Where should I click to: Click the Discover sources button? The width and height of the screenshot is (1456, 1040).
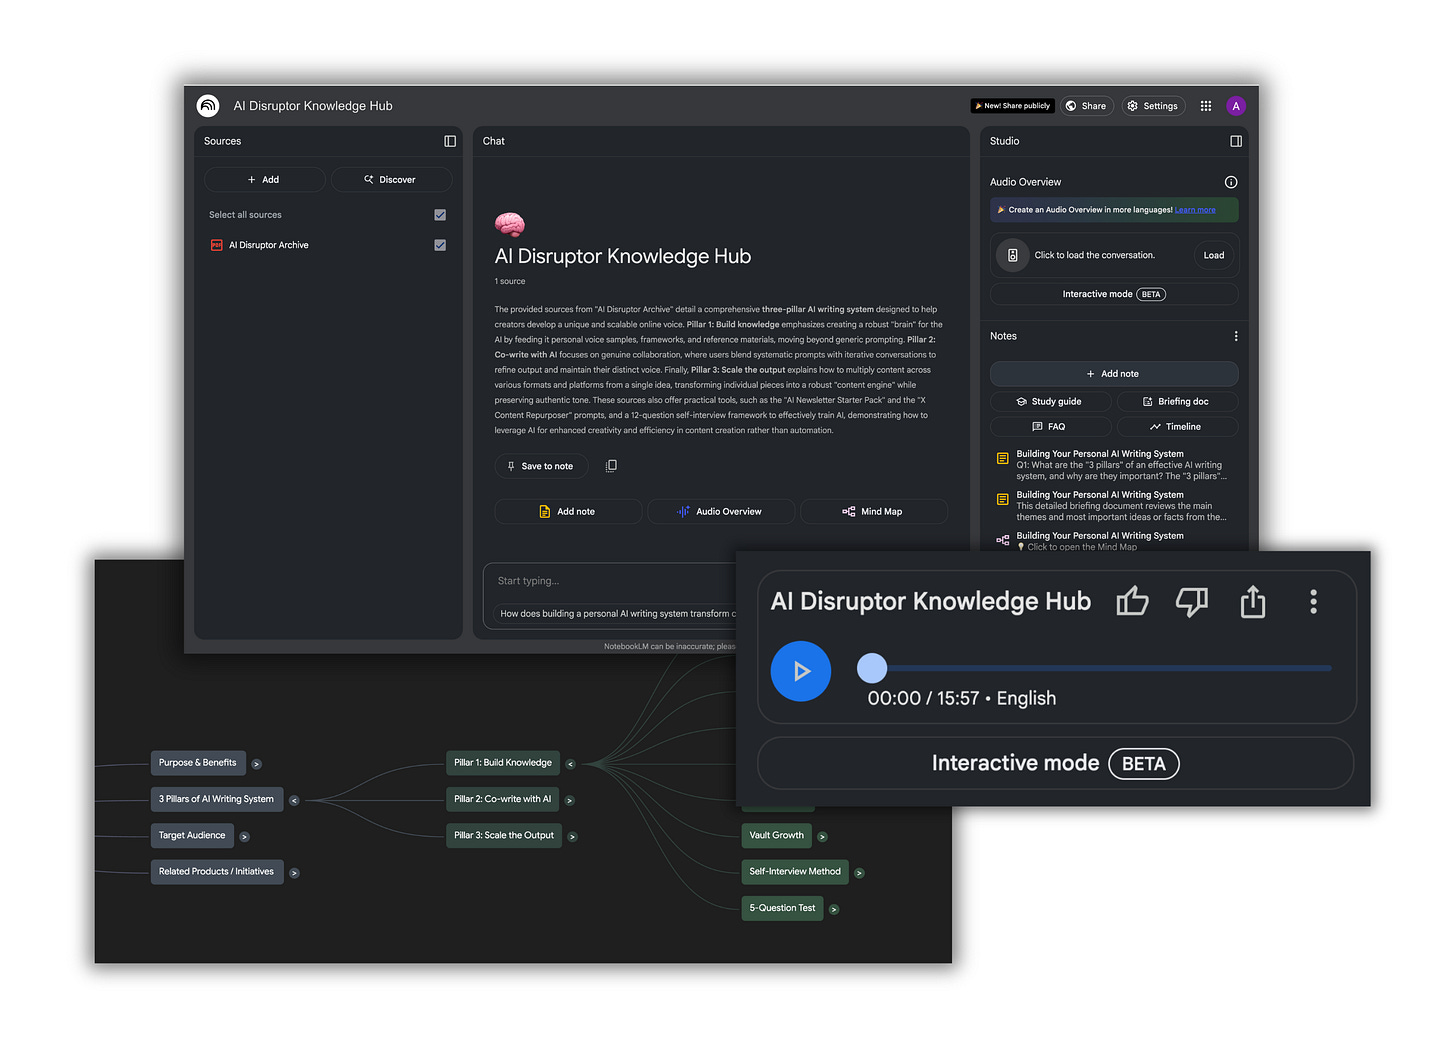pyautogui.click(x=391, y=180)
